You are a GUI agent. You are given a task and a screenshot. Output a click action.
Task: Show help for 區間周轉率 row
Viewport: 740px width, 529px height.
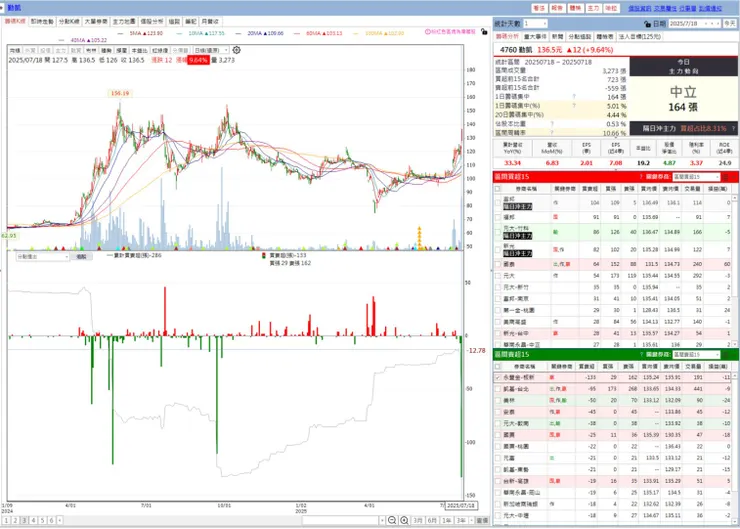coord(552,133)
